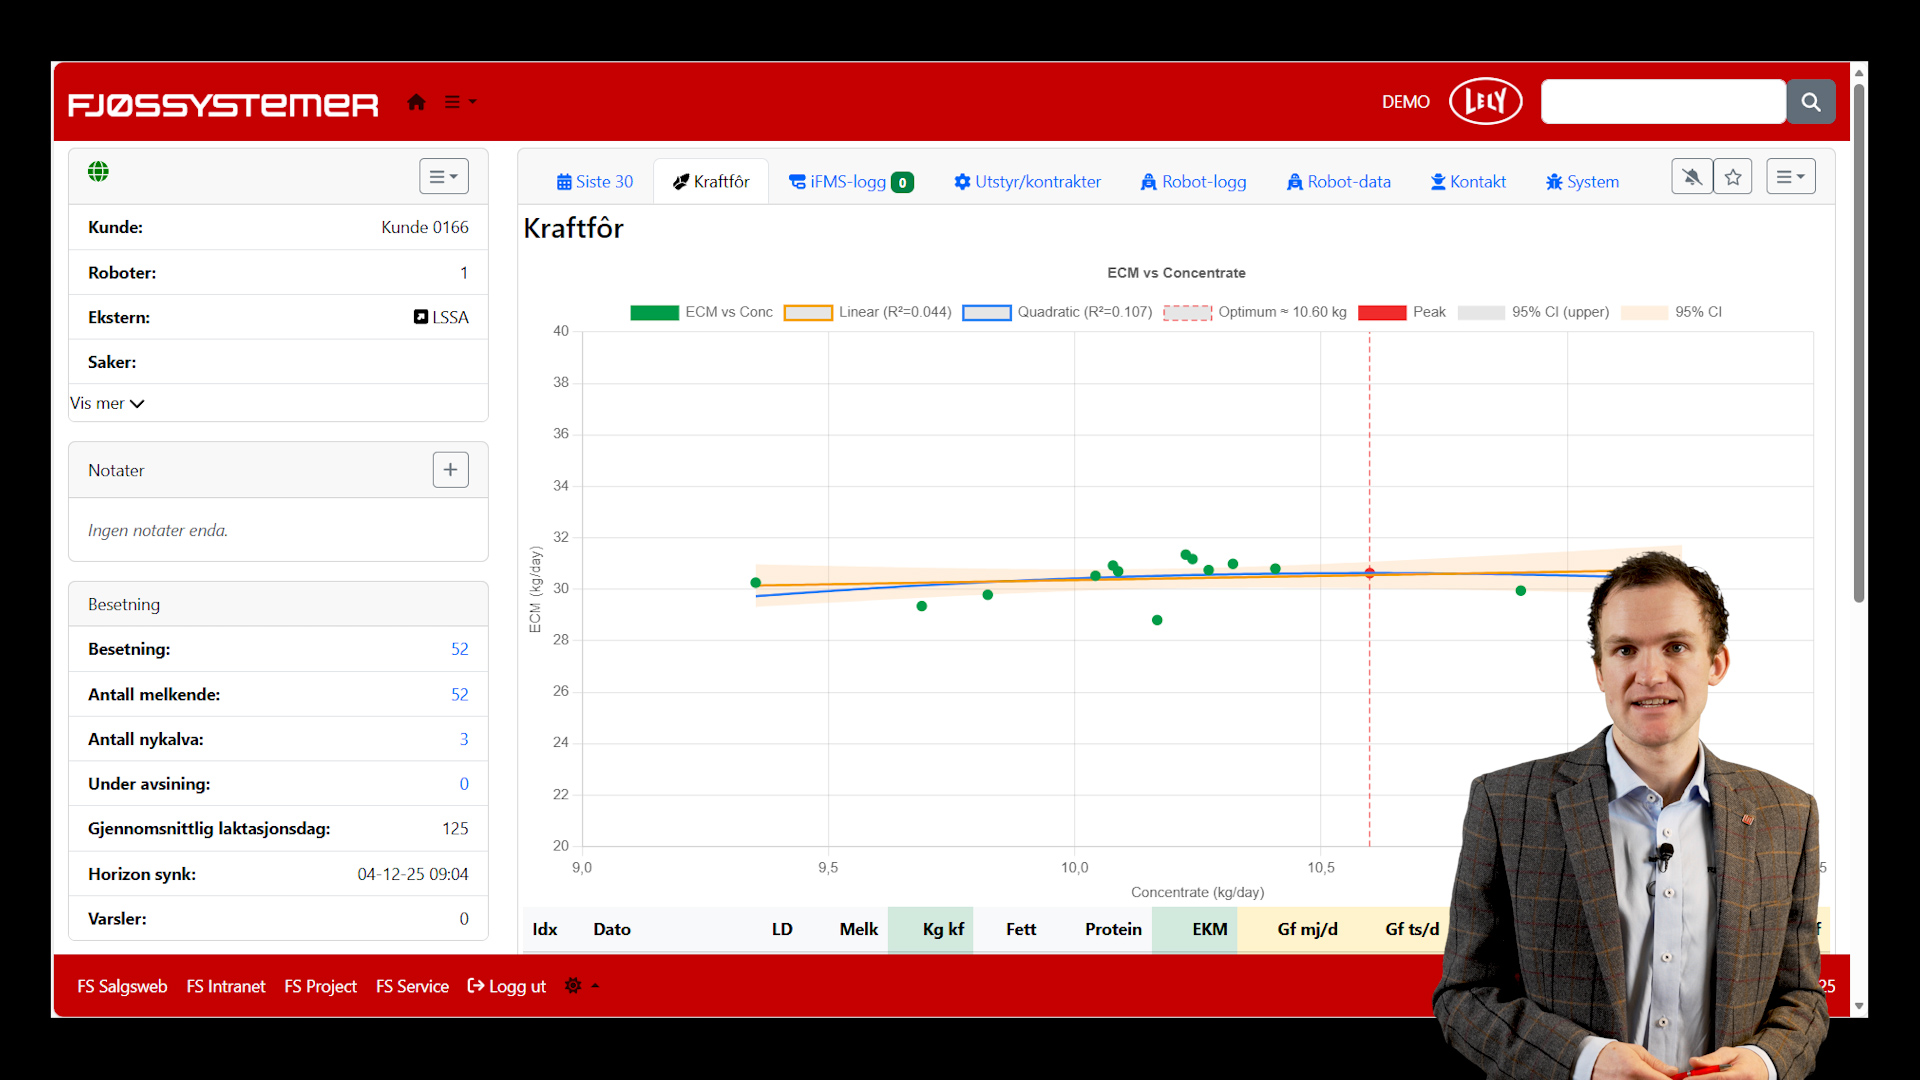Add a note with plus icon
Viewport: 1920px width, 1080px height.
tap(450, 470)
